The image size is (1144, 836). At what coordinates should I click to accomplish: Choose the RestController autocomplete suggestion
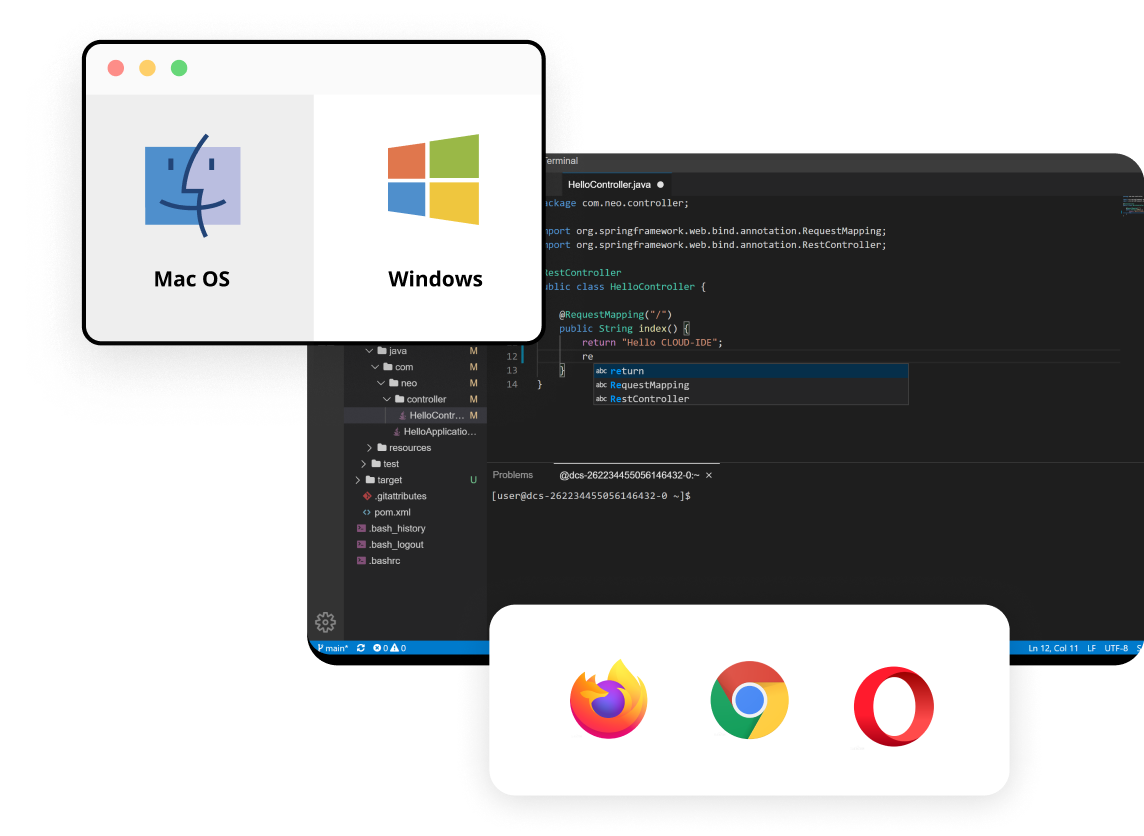[x=751, y=398]
